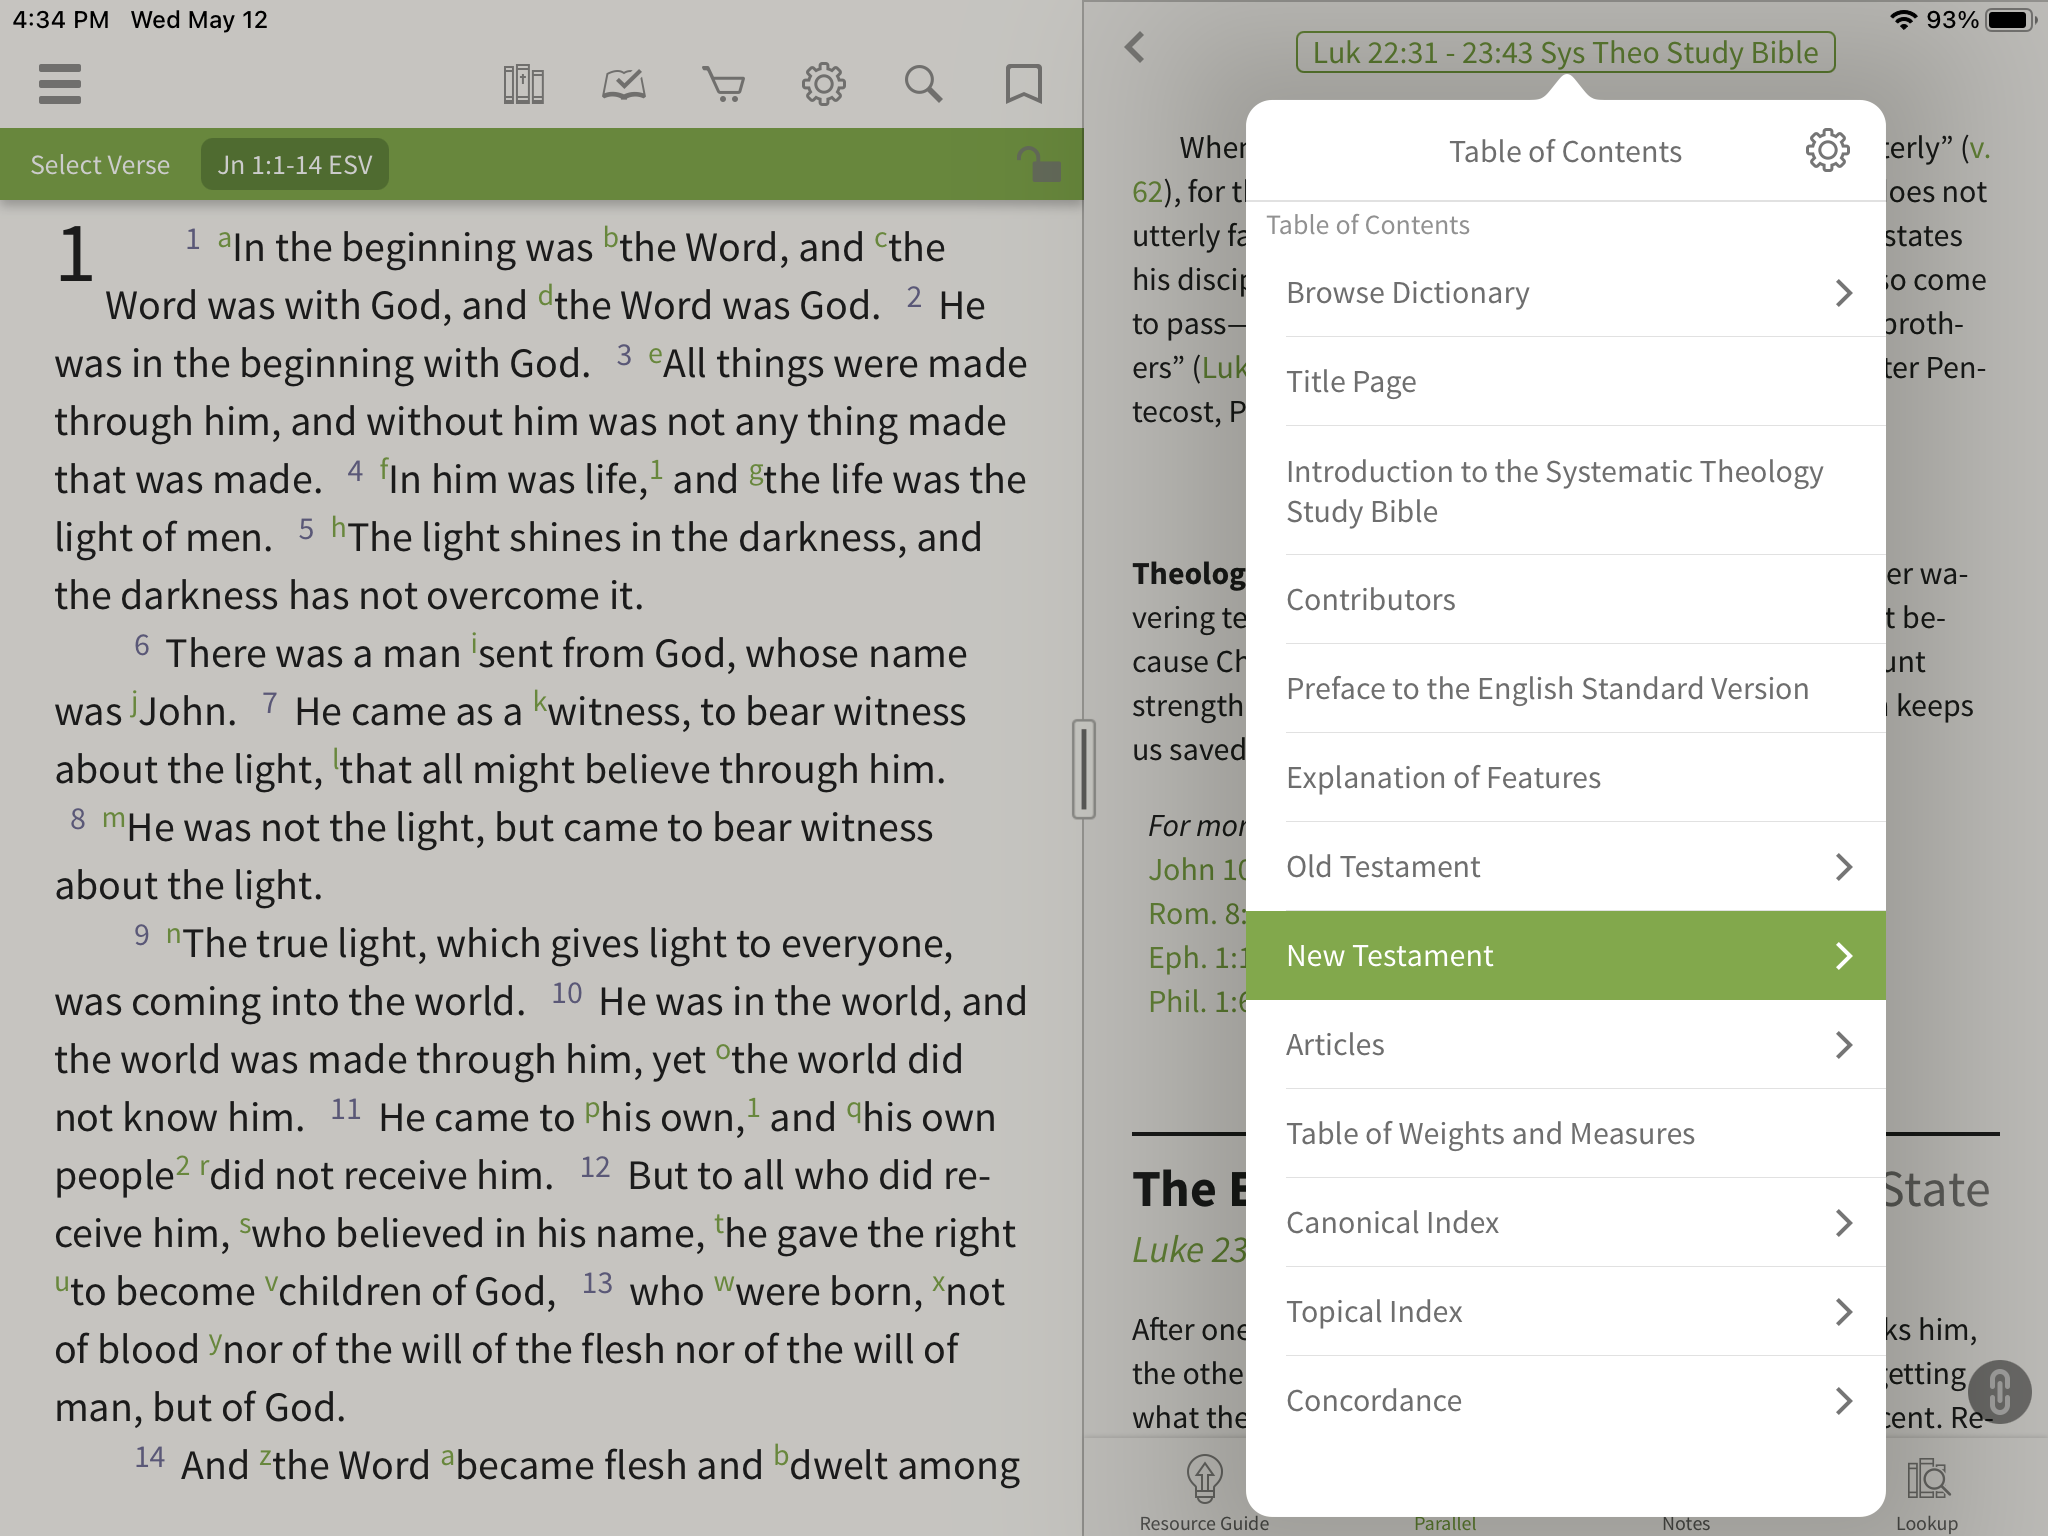2048x1536 pixels.
Task: Tap verse number 10
Action: point(567,993)
